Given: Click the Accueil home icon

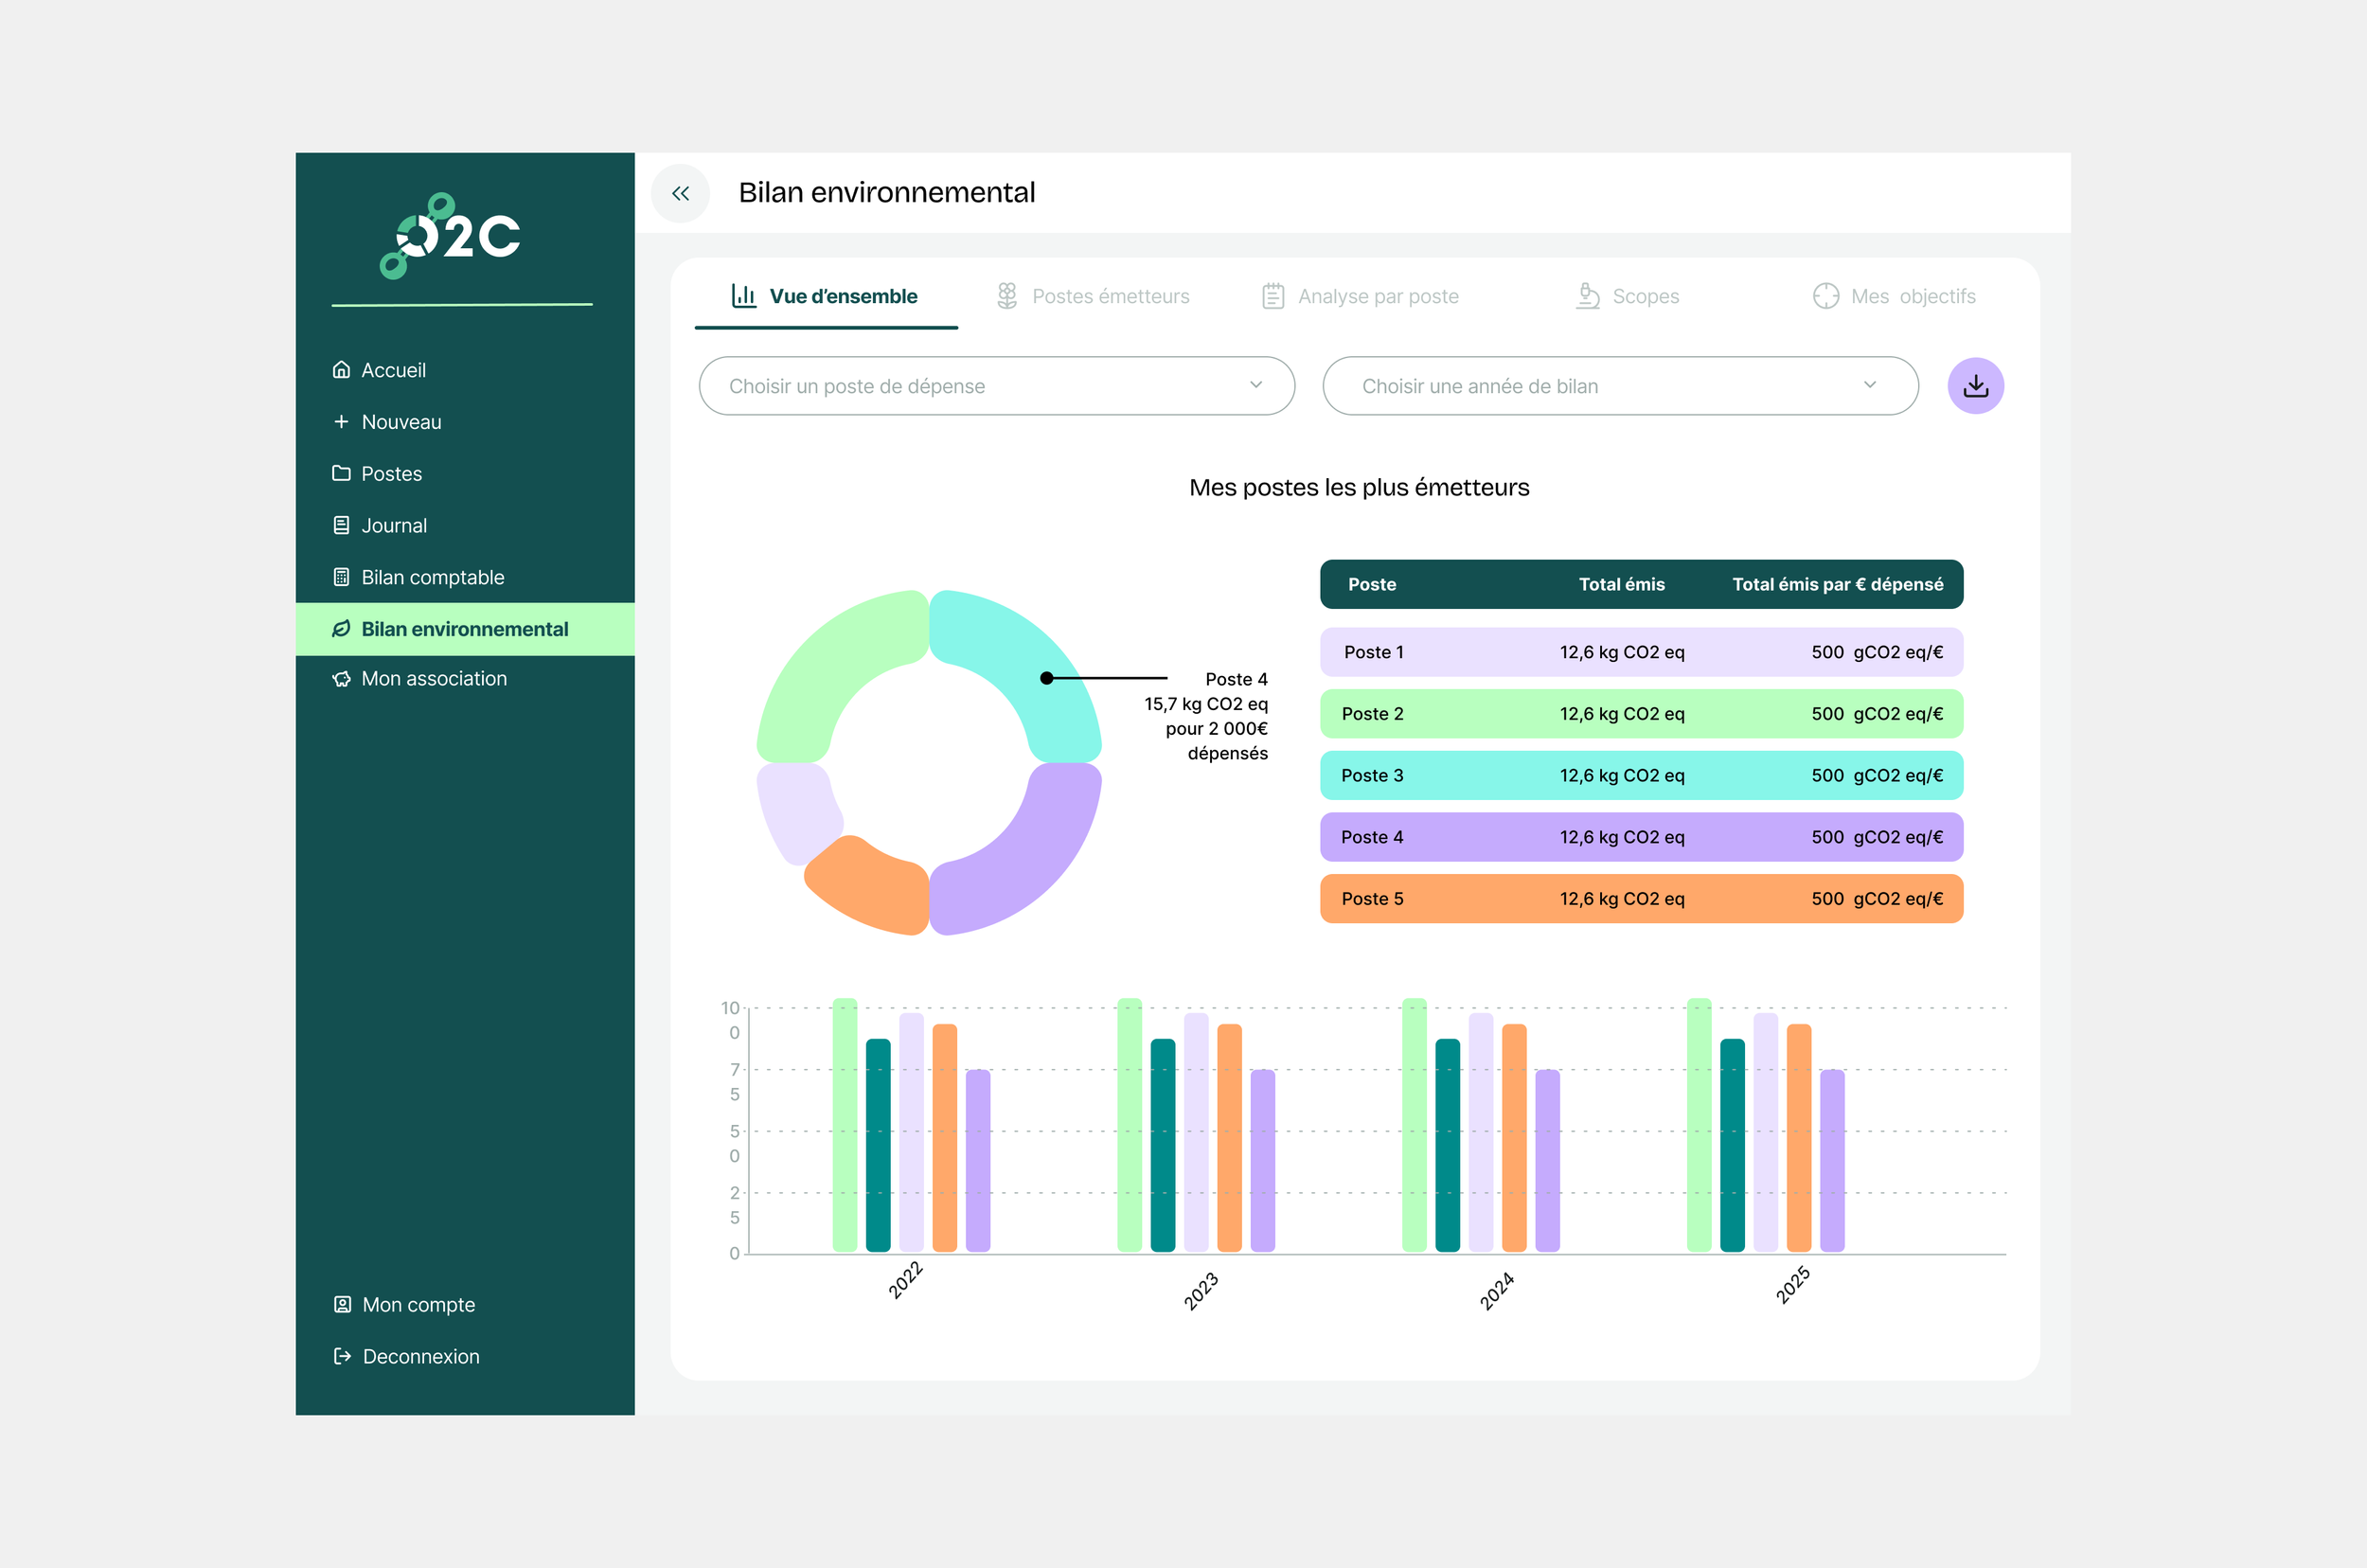Looking at the screenshot, I should coord(341,370).
